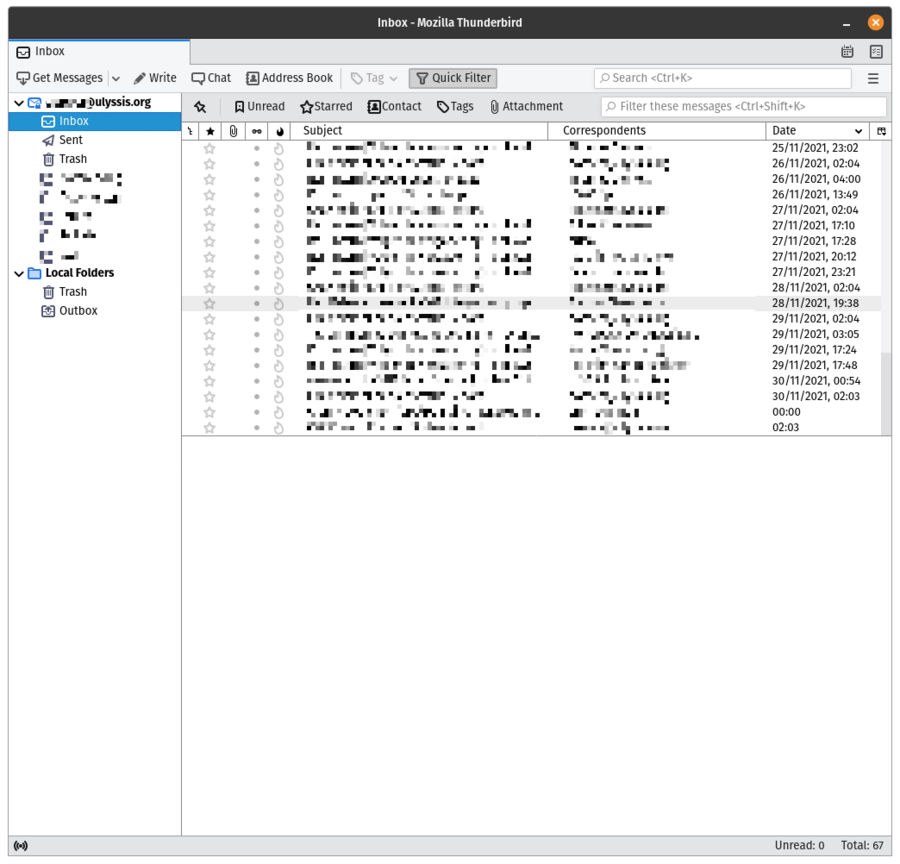Open the Chat panel
The width and height of the screenshot is (900, 864).
click(210, 78)
